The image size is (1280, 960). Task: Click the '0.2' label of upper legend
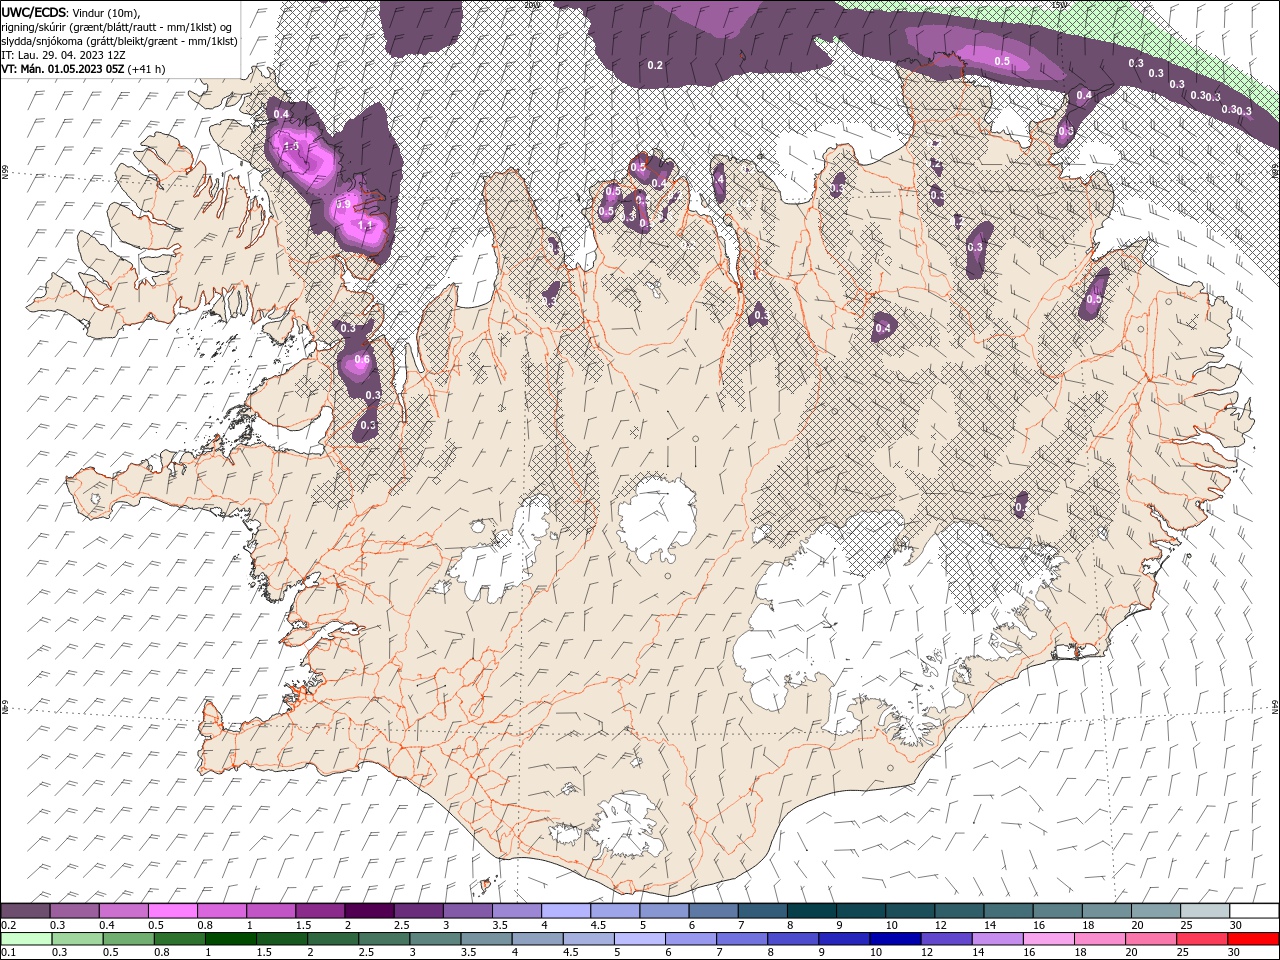click(x=8, y=925)
